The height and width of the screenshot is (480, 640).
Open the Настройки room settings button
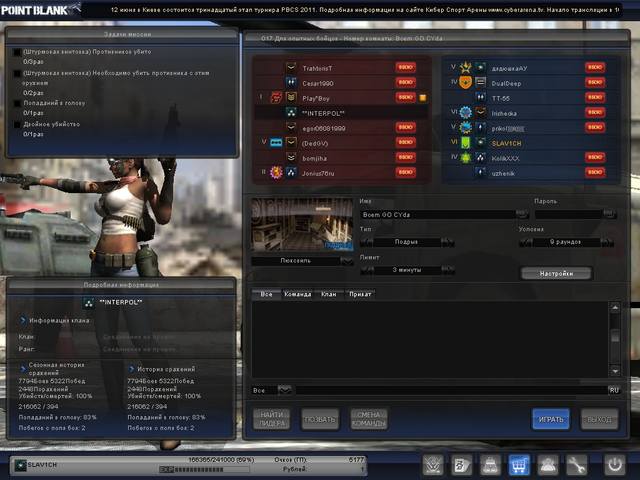[x=556, y=273]
